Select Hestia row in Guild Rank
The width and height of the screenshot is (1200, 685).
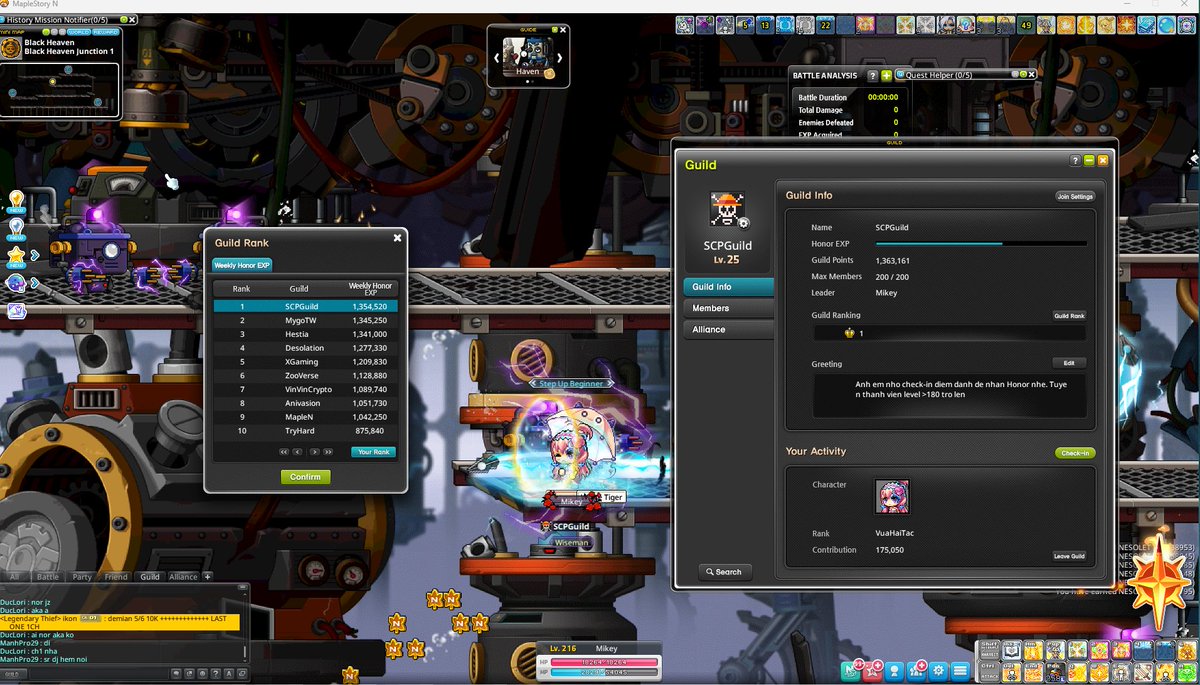click(305, 334)
